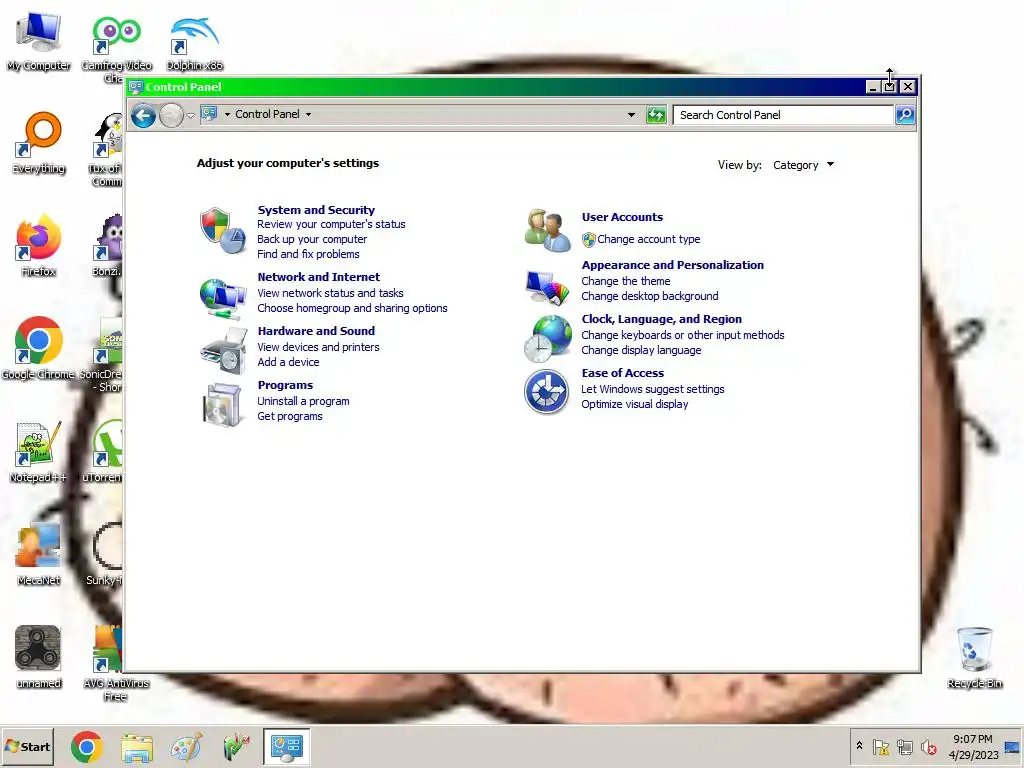This screenshot has height=768, width=1024.
Task: Open Network and Internet globe icon
Action: coord(223,297)
